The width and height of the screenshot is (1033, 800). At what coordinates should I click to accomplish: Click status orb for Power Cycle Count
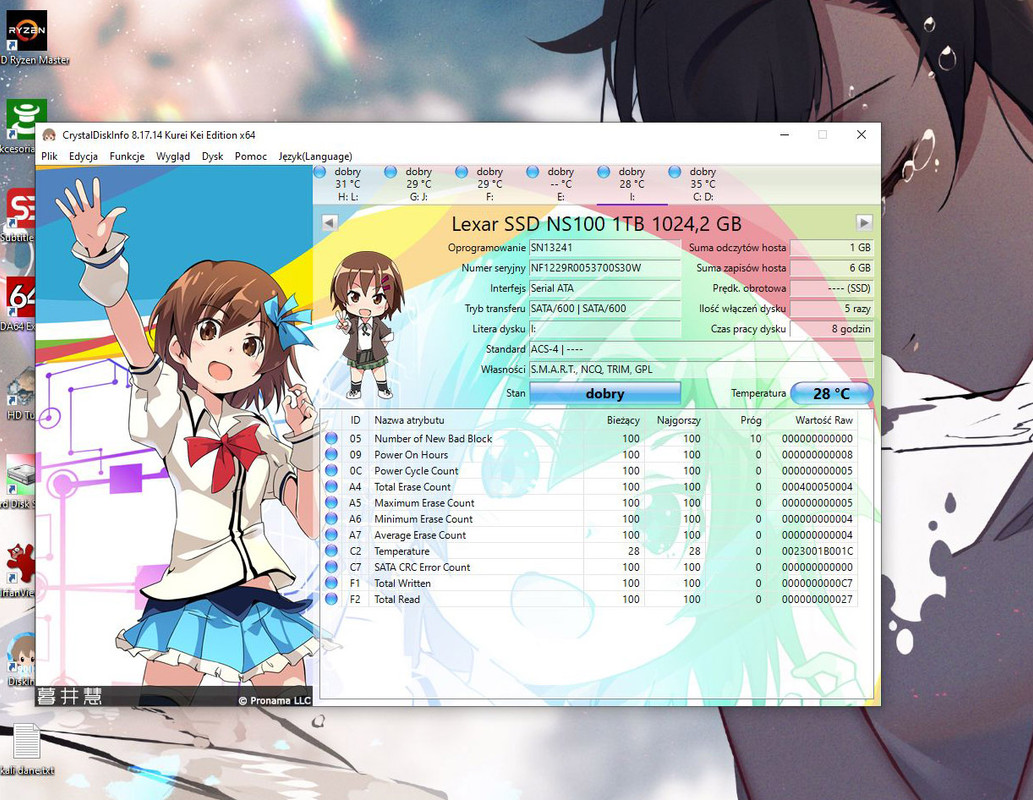pyautogui.click(x=331, y=471)
